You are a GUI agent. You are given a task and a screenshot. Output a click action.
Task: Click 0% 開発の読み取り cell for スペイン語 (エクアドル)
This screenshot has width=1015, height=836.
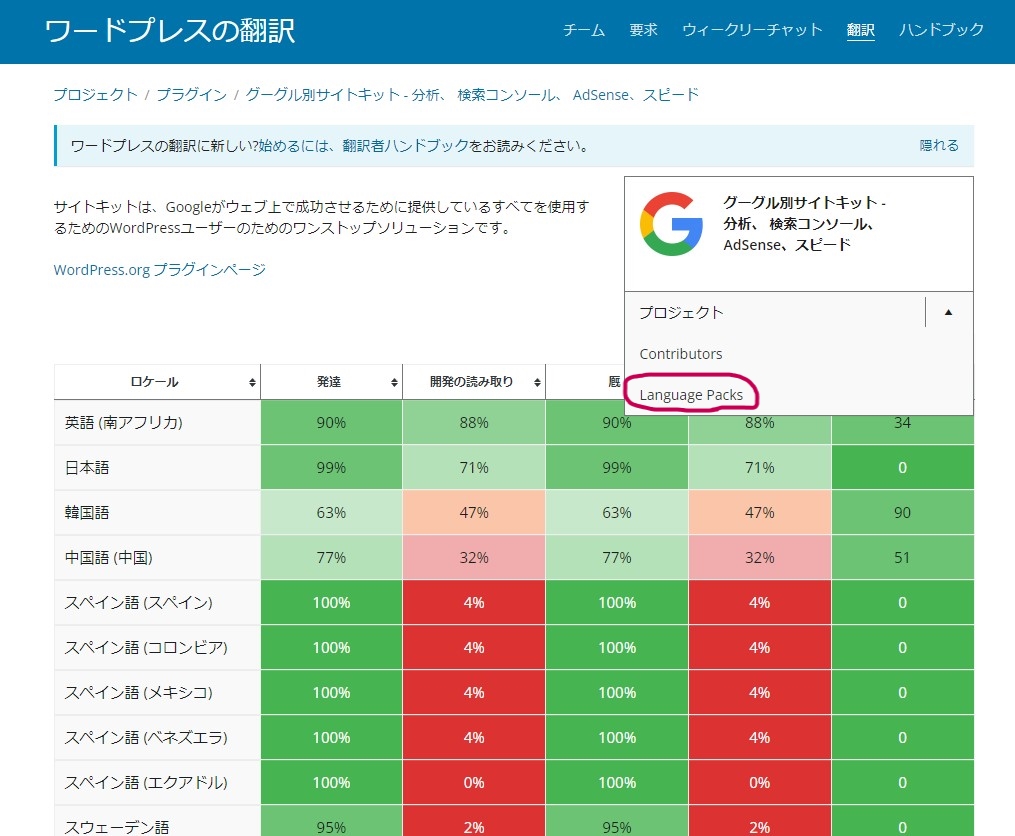point(474,783)
